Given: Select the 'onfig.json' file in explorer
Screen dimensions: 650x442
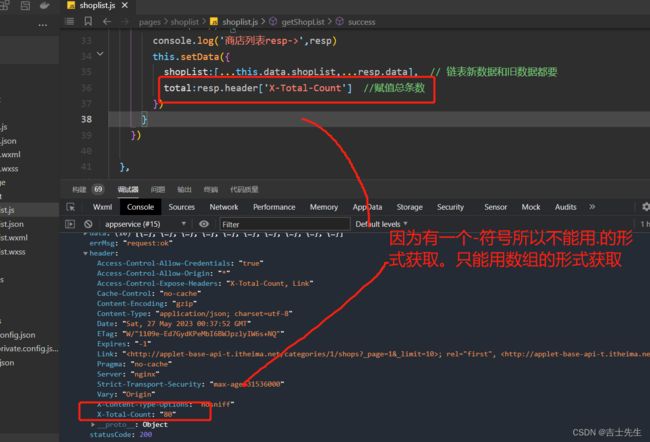Looking at the screenshot, I should (x=17, y=335).
